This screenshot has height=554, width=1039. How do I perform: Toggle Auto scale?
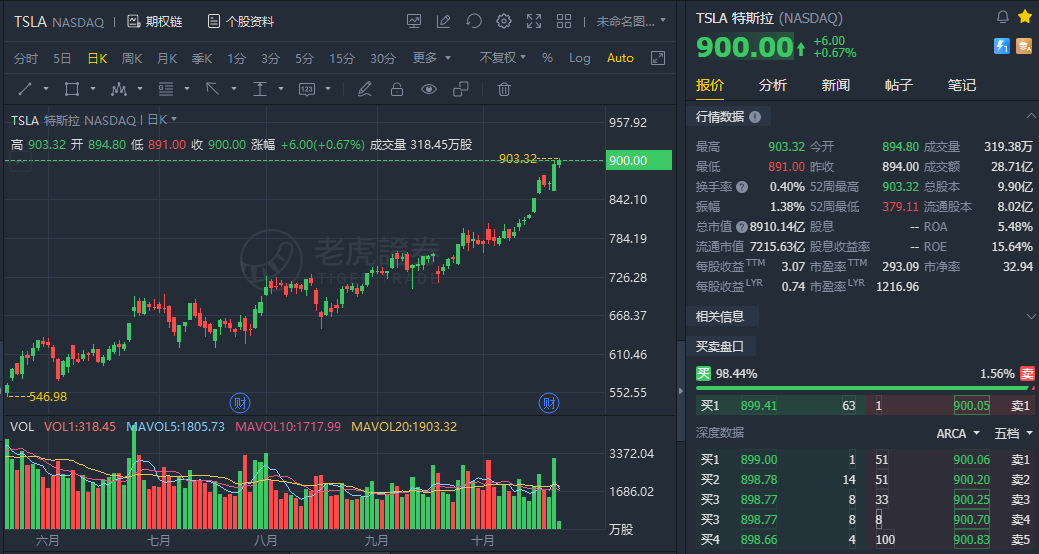click(x=620, y=58)
